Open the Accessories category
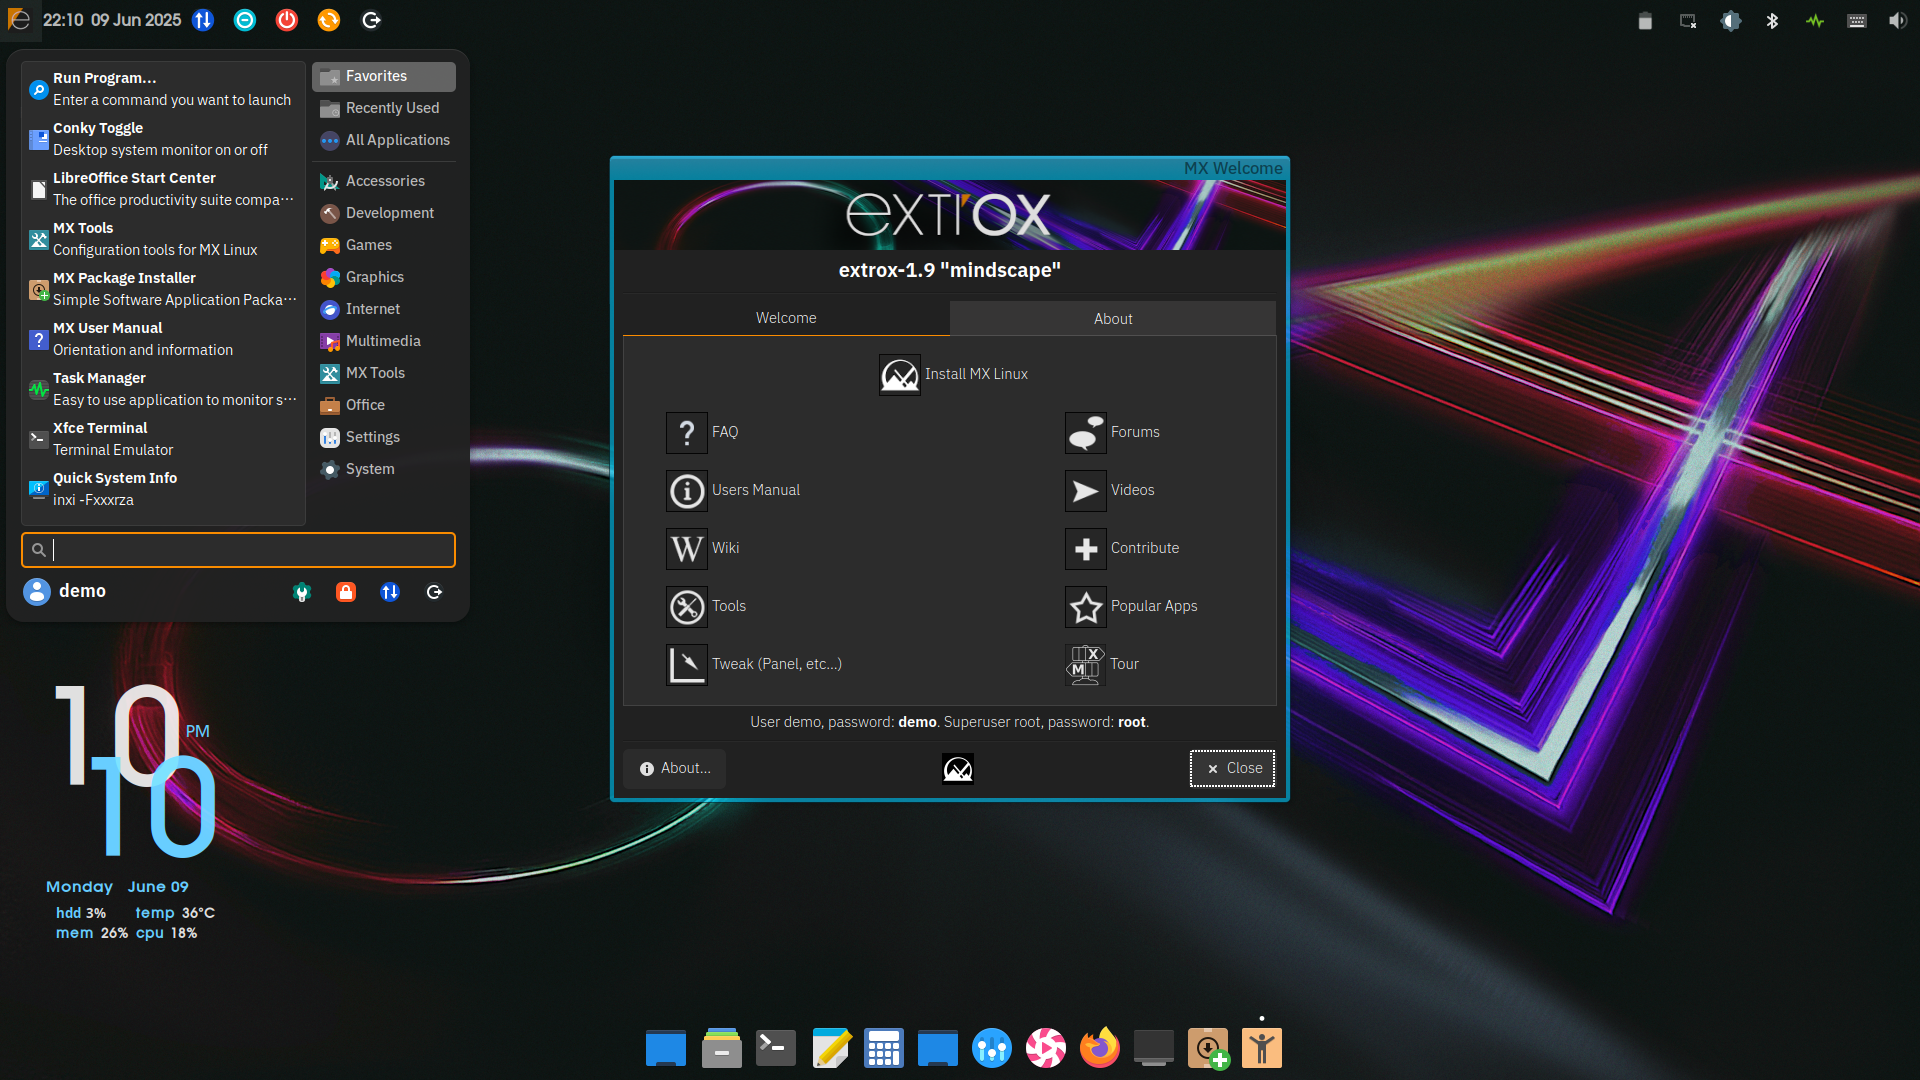Viewport: 1920px width, 1080px height. [384, 181]
